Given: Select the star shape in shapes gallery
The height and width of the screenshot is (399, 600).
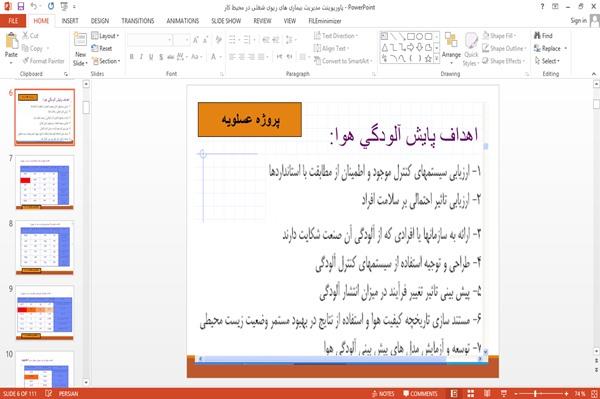Looking at the screenshot, I should pos(429,59).
